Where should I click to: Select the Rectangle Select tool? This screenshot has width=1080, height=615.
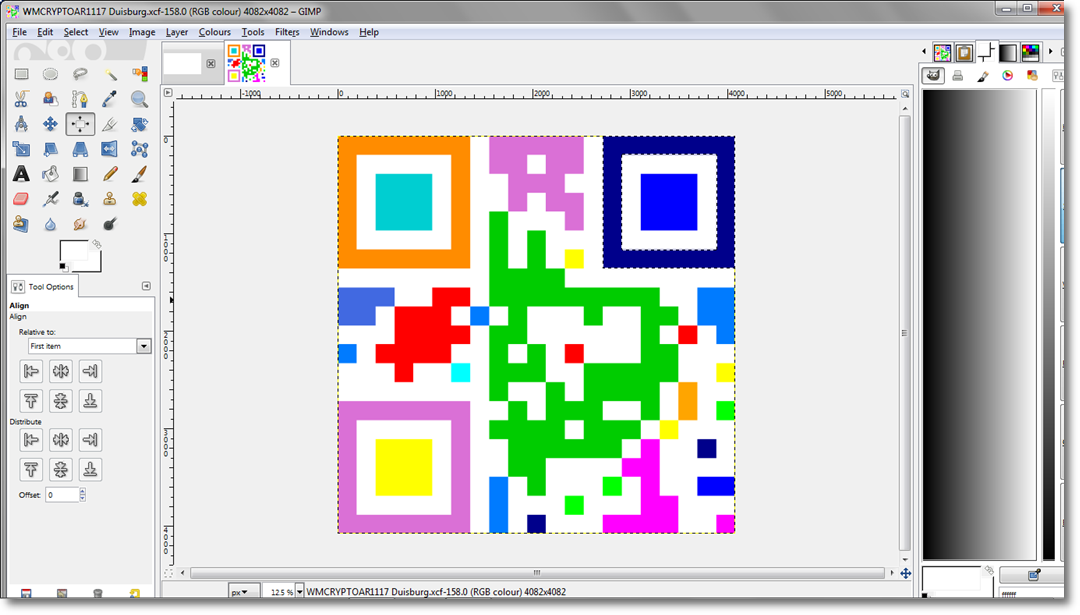[x=21, y=74]
